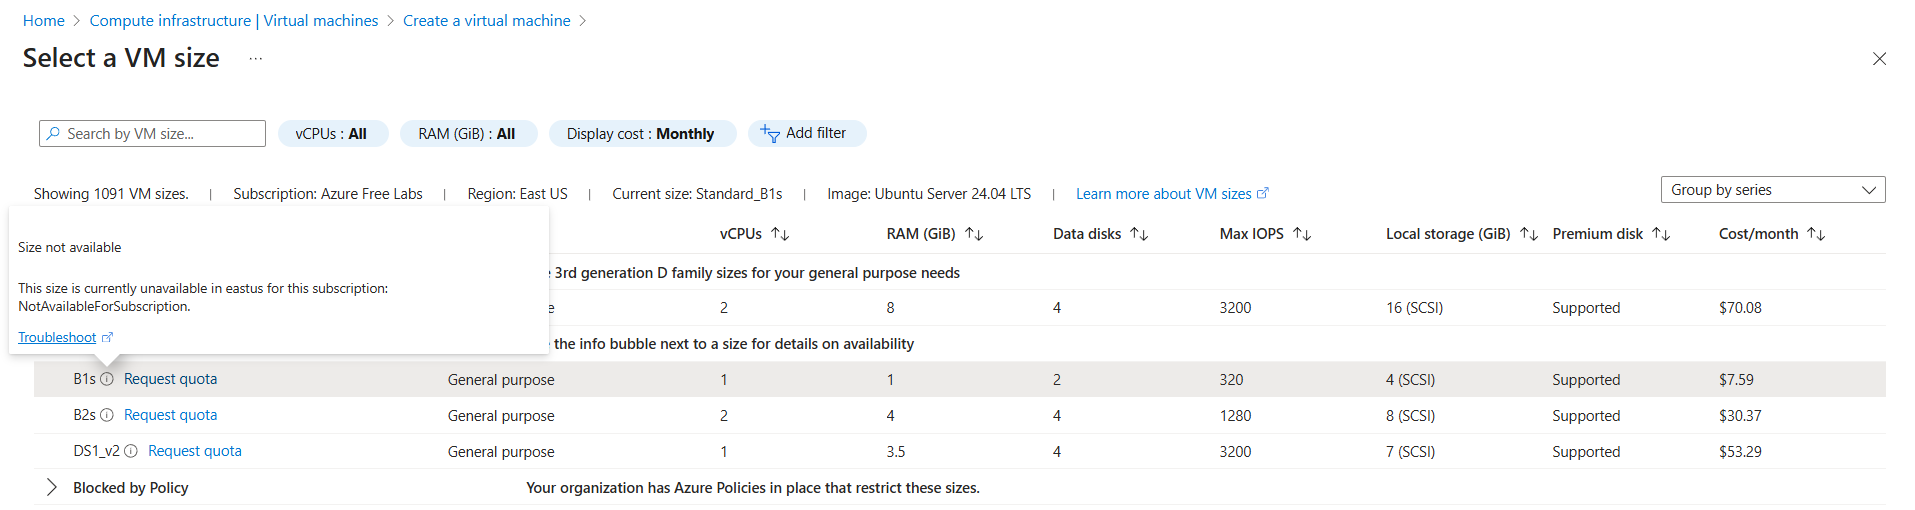Sort by RAM (GiB) column arrows
This screenshot has height=510, width=1915.
click(x=974, y=234)
